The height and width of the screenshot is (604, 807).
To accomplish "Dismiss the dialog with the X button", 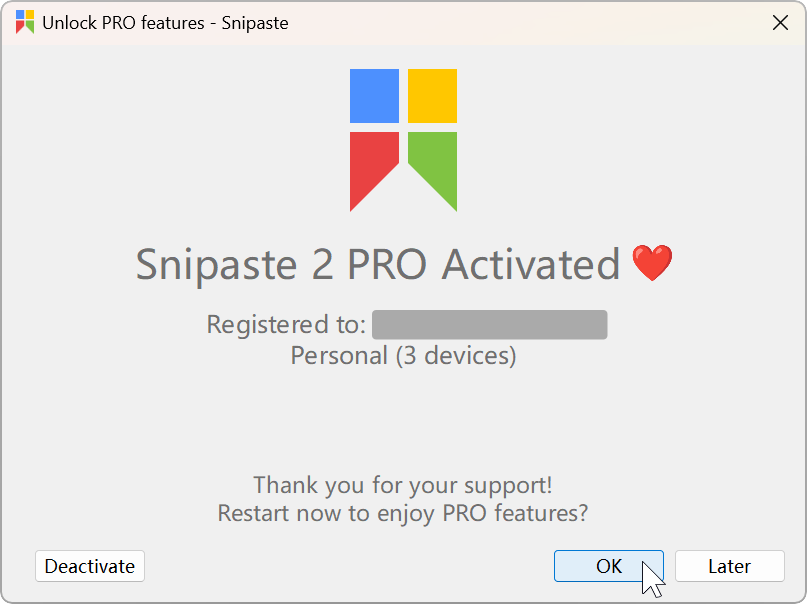I will (x=781, y=21).
